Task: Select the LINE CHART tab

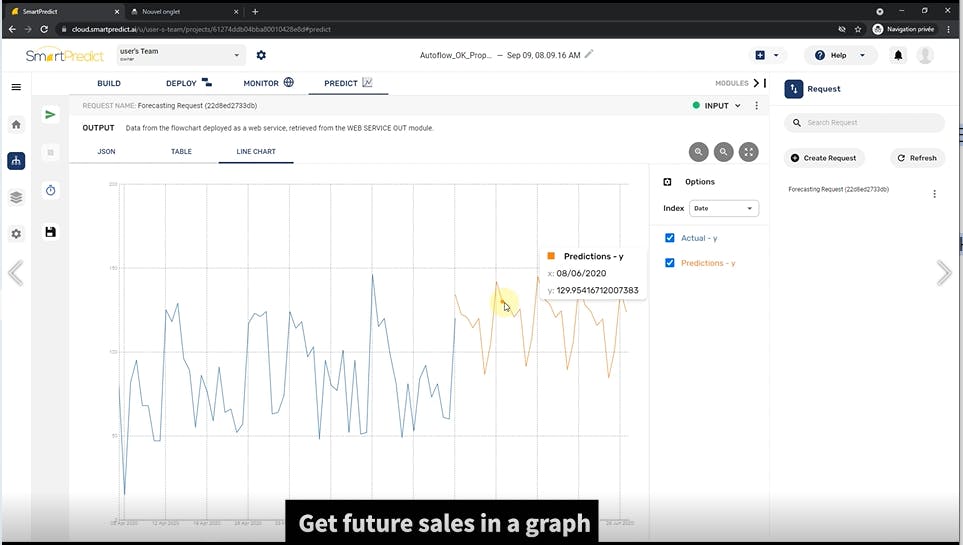Action: (256, 151)
